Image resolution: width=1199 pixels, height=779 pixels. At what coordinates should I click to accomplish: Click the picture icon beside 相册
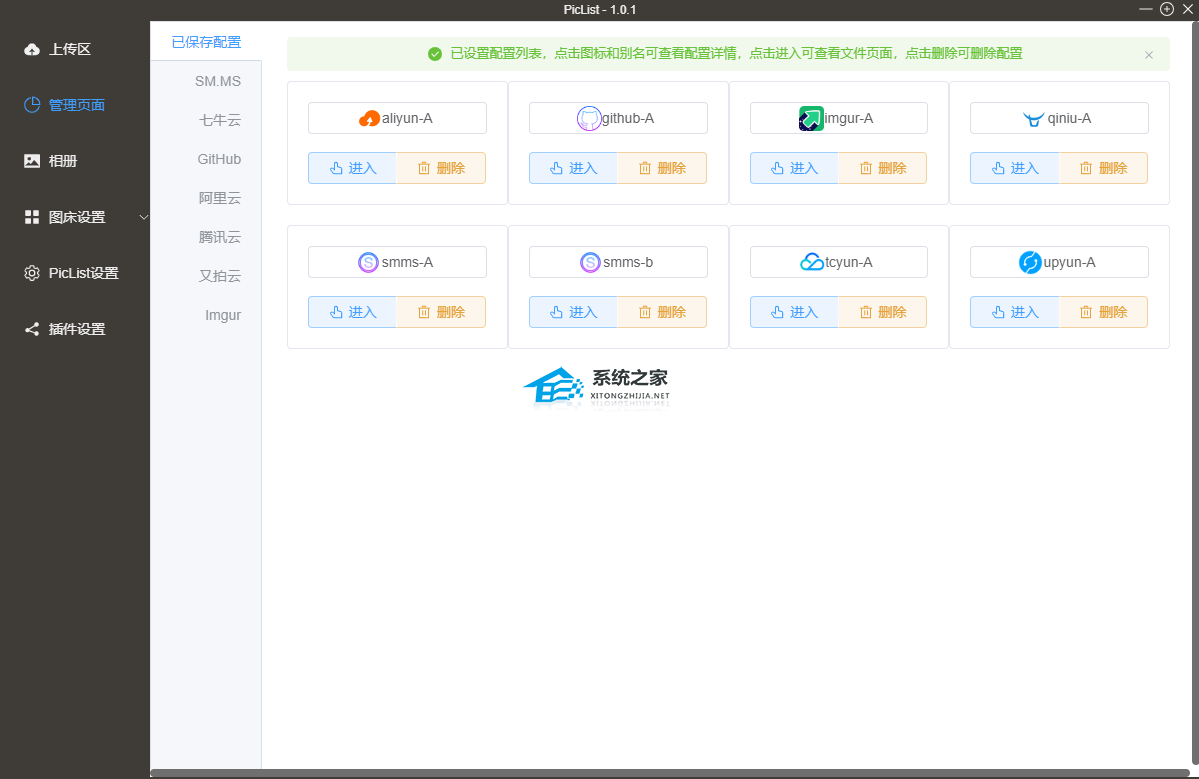coord(32,161)
